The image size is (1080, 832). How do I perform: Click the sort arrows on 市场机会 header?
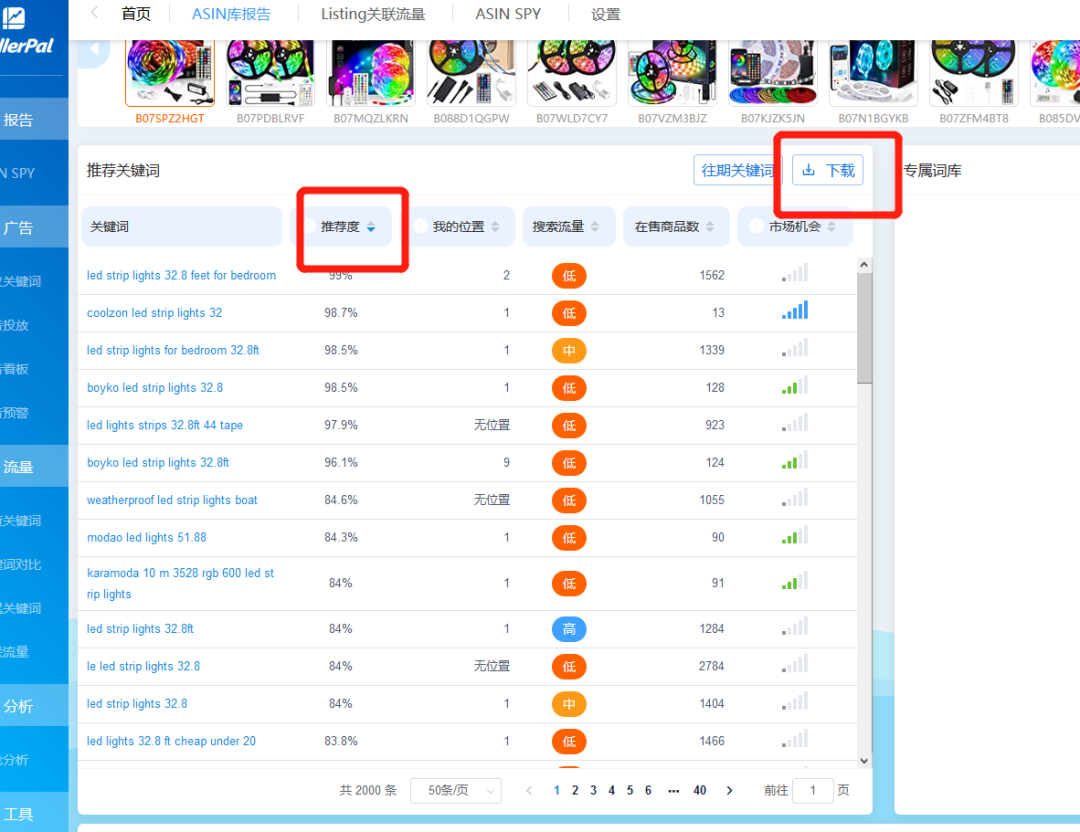[831, 227]
